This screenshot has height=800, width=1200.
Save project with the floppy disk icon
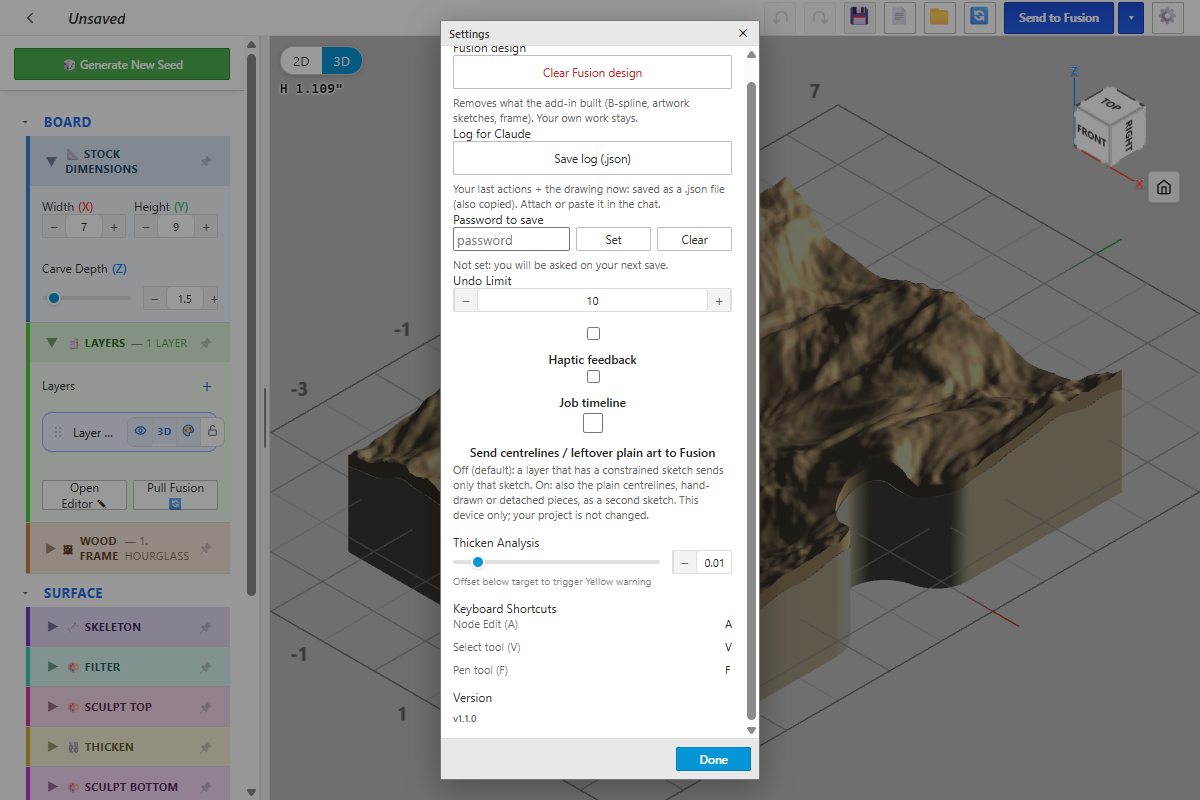pyautogui.click(x=858, y=17)
